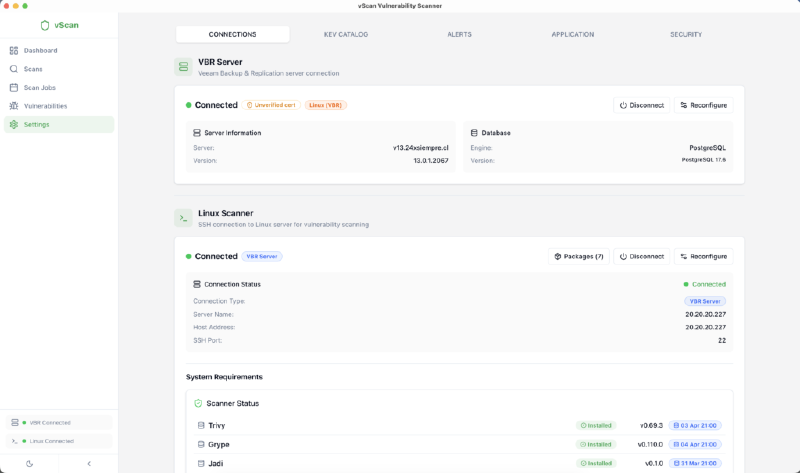
Task: Reconfigure the Linux Scanner connection
Action: click(704, 256)
